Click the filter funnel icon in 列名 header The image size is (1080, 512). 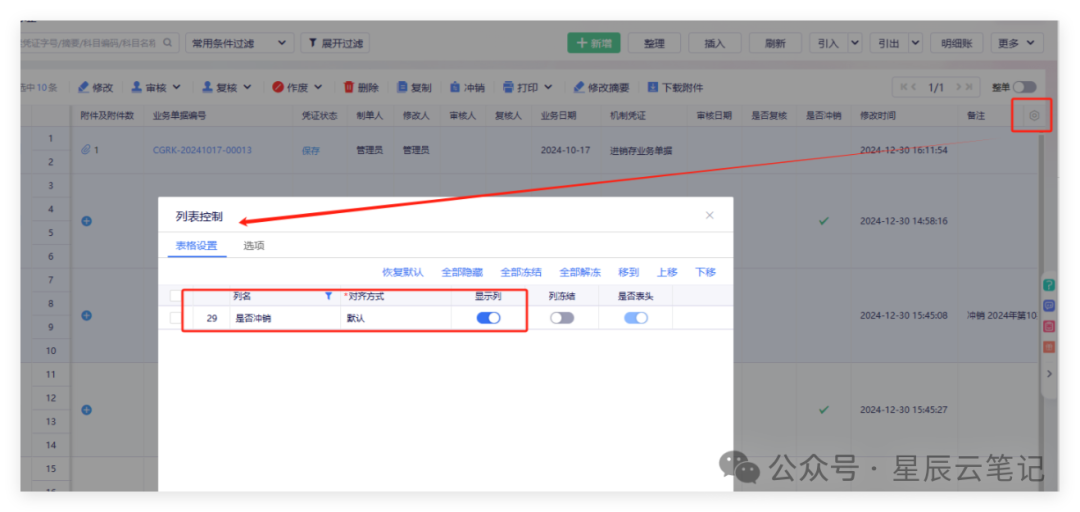[329, 296]
